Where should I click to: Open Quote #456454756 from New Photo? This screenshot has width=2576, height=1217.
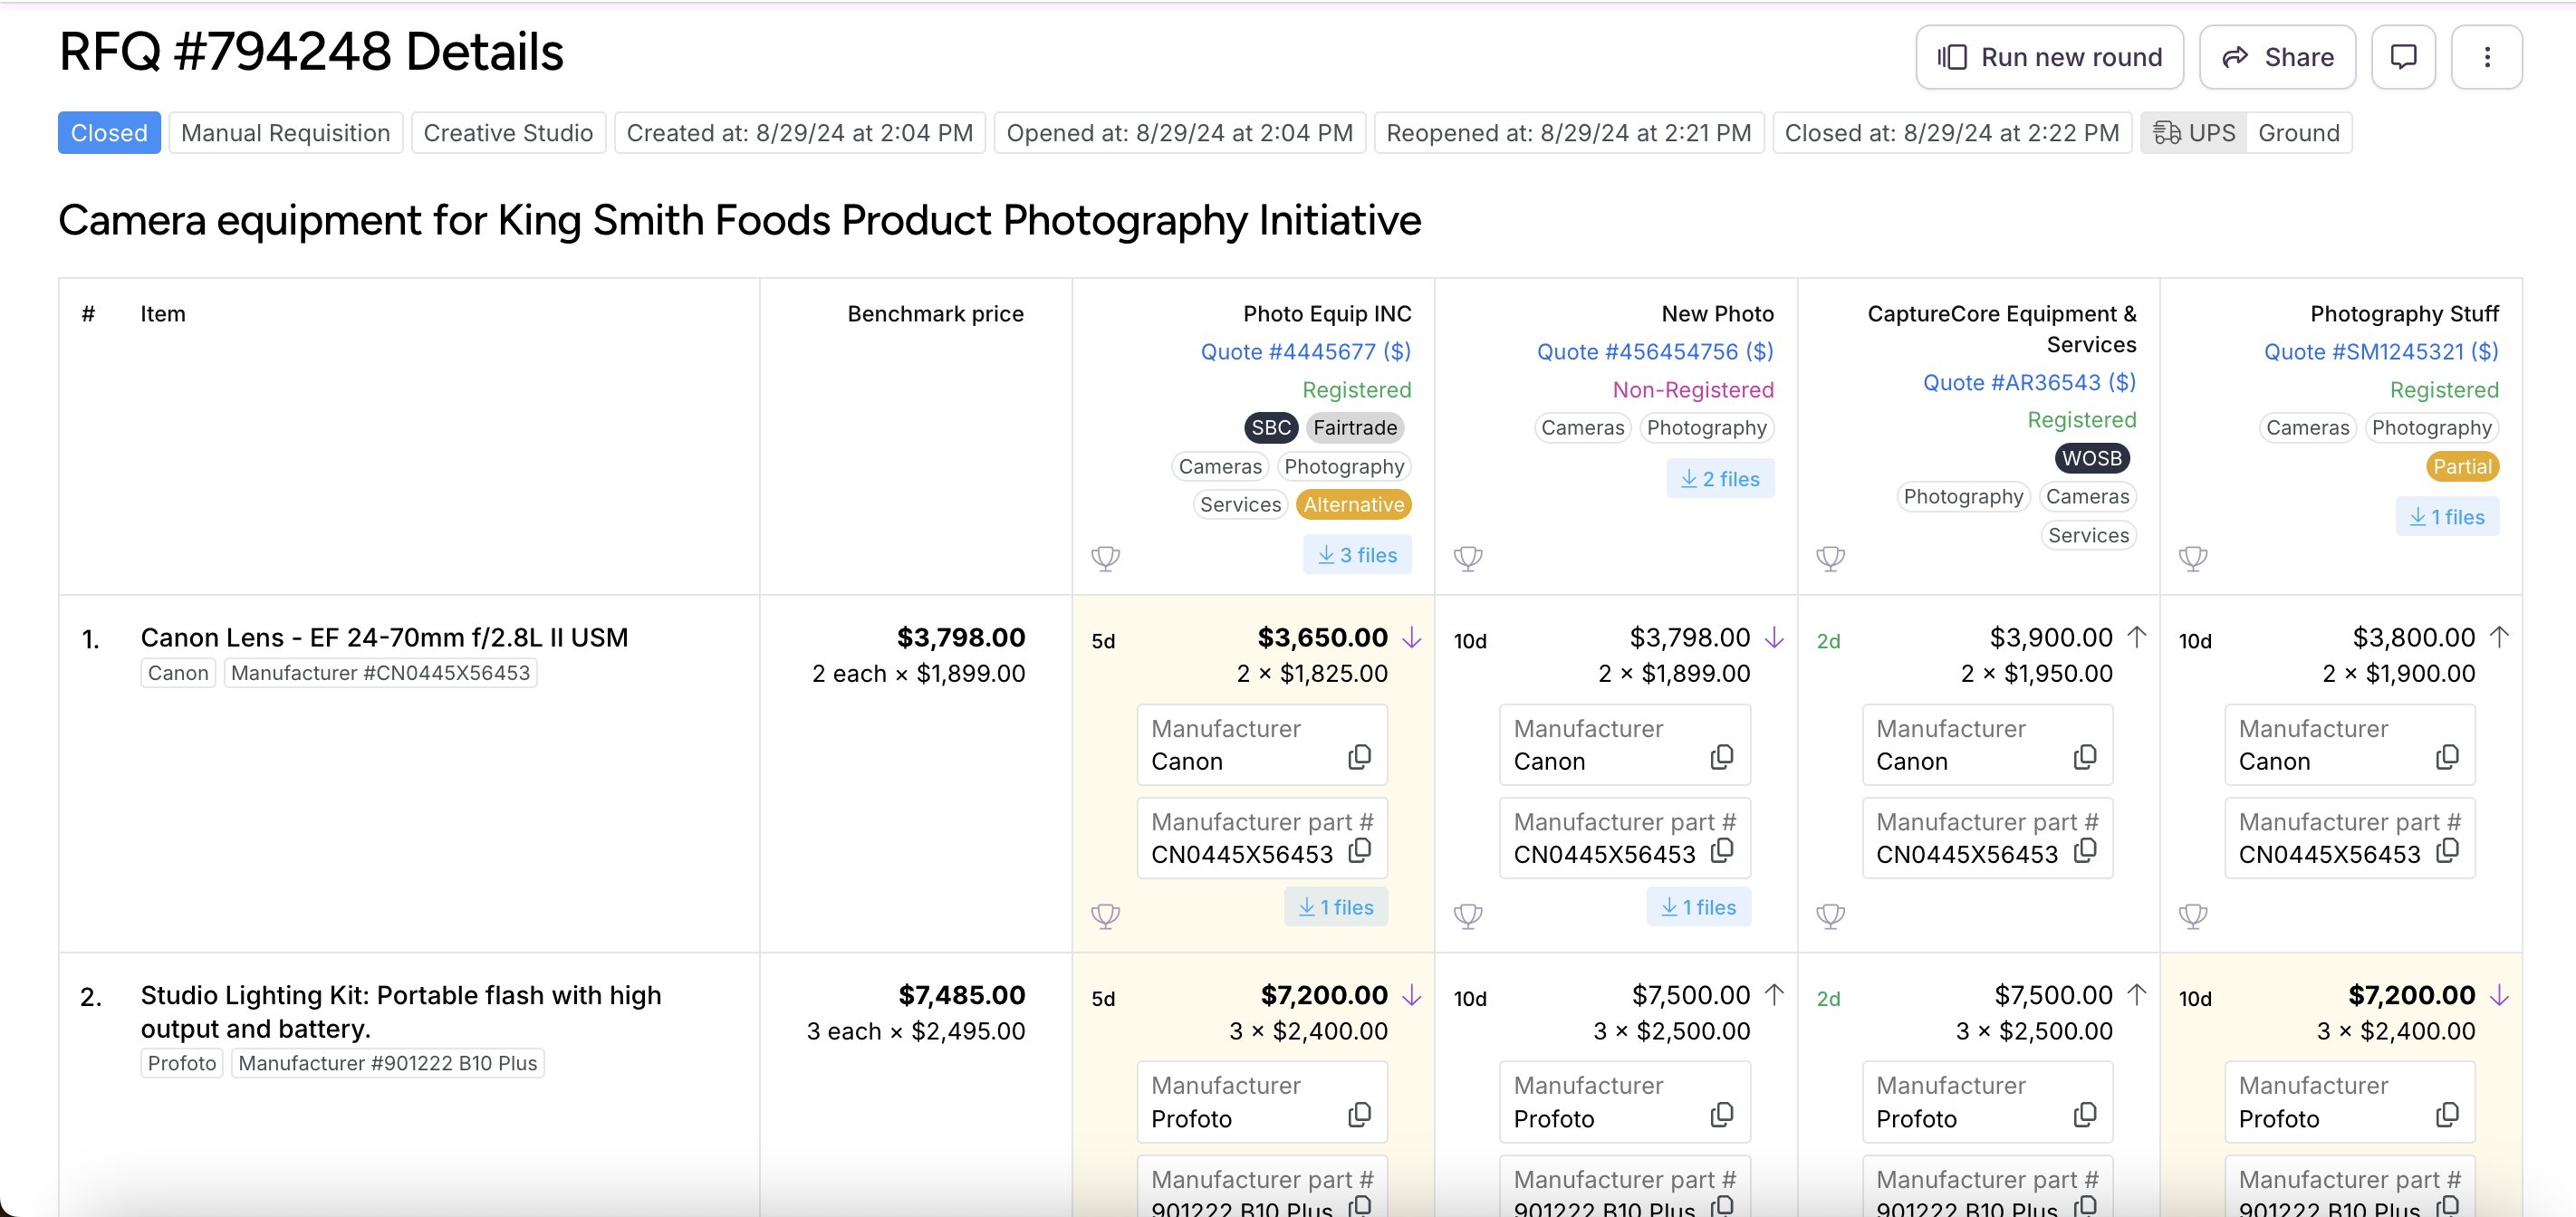pos(1655,351)
